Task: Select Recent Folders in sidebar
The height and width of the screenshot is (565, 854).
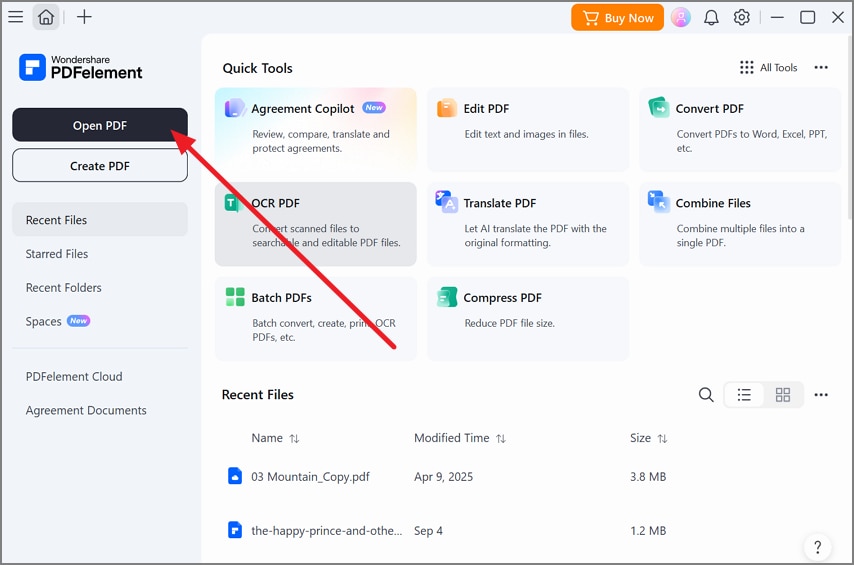Action: coord(100,288)
